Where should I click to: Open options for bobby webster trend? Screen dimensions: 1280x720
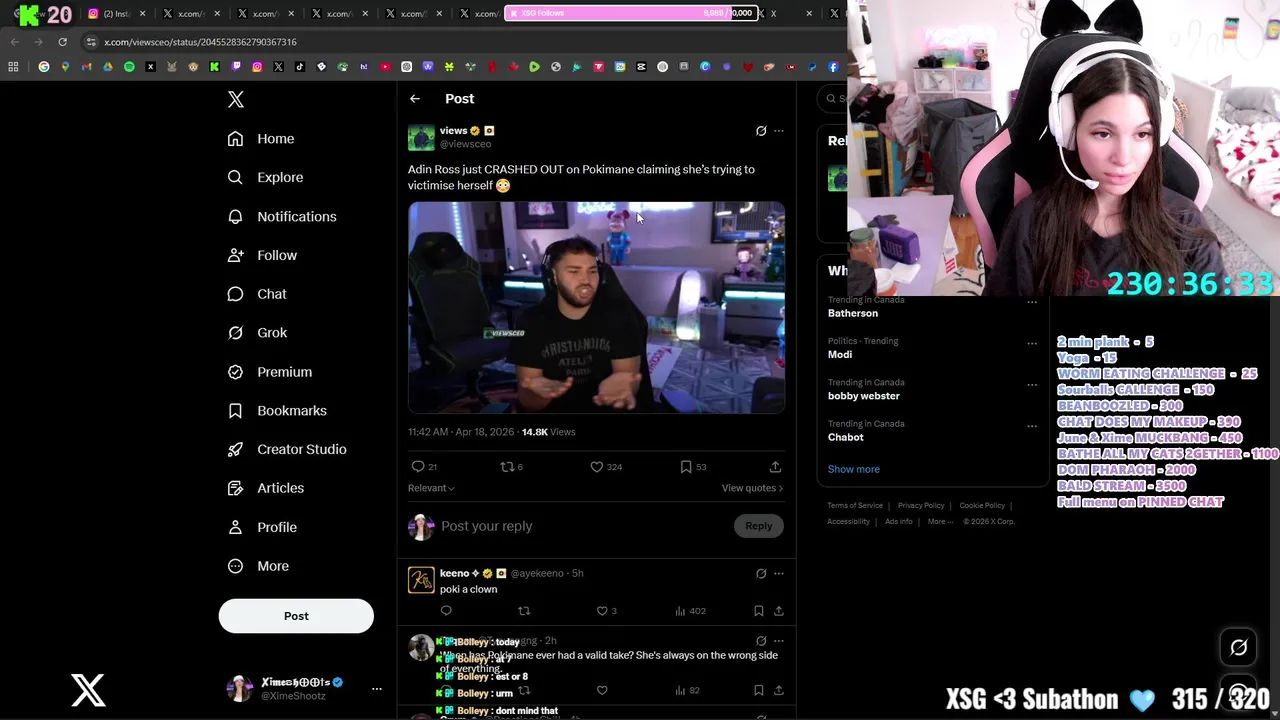coord(1032,384)
